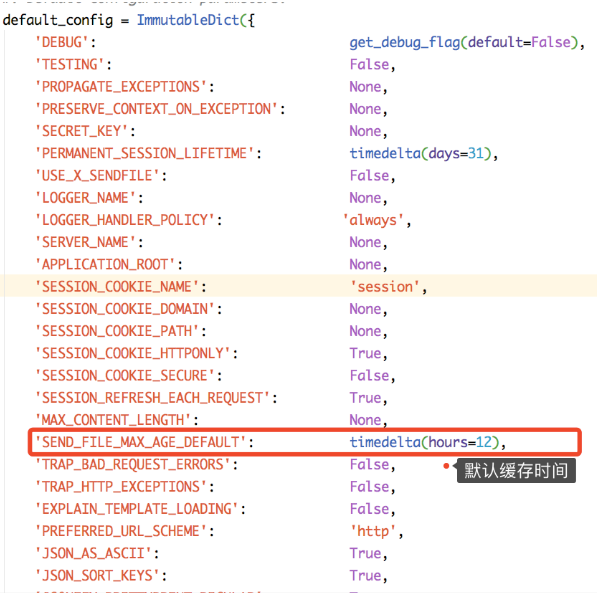Click the 'PROPAGATE_EXCEPTIONS' key
This screenshot has width=597, height=593.
pos(121,87)
